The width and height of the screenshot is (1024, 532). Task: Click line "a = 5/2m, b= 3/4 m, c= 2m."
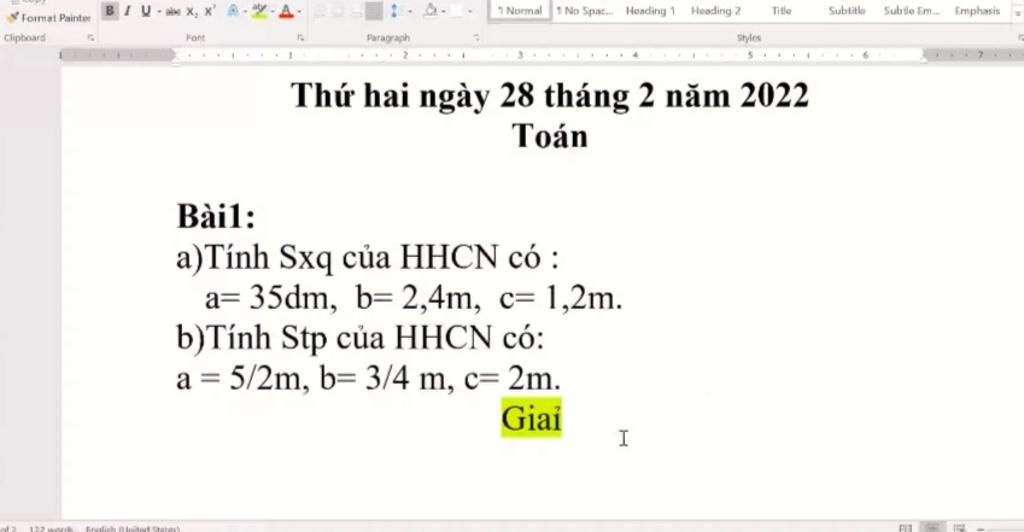[x=368, y=378]
